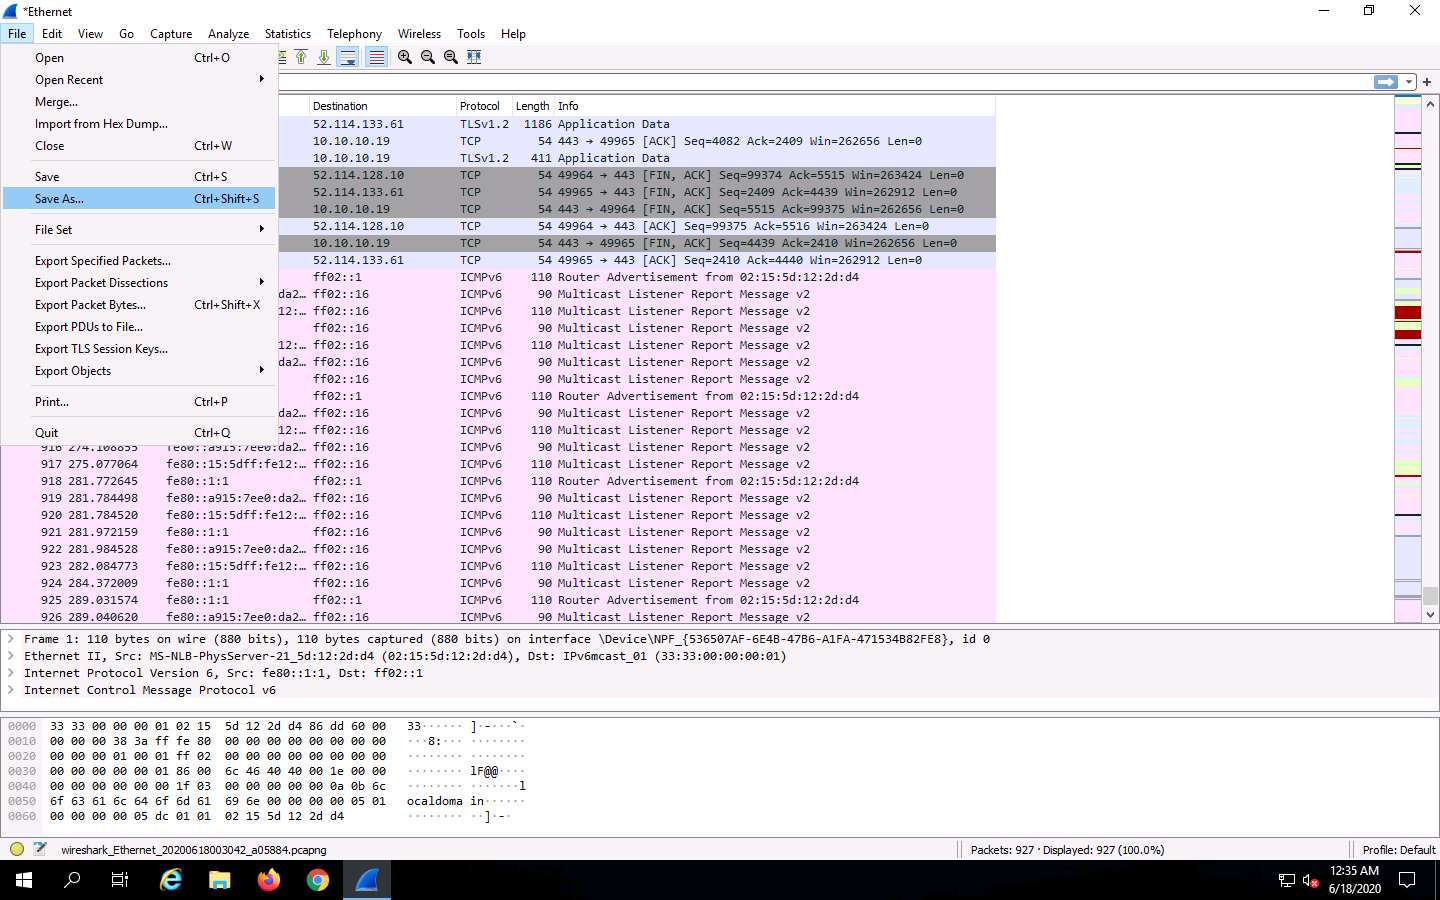Open Task View in taskbar
This screenshot has height=900, width=1440.
pos(120,880)
